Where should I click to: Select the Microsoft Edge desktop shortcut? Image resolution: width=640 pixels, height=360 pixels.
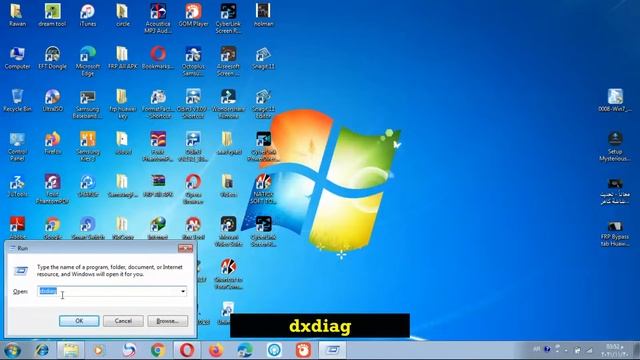[x=88, y=61]
